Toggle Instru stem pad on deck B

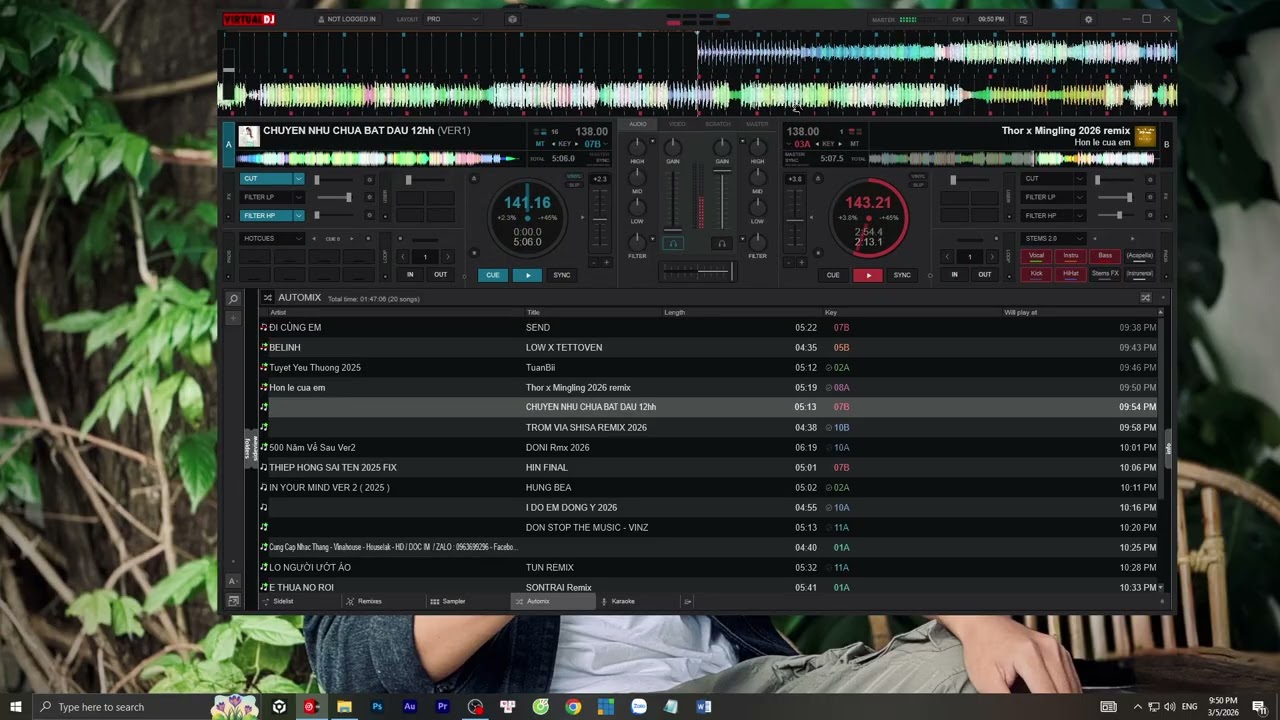tap(1070, 256)
